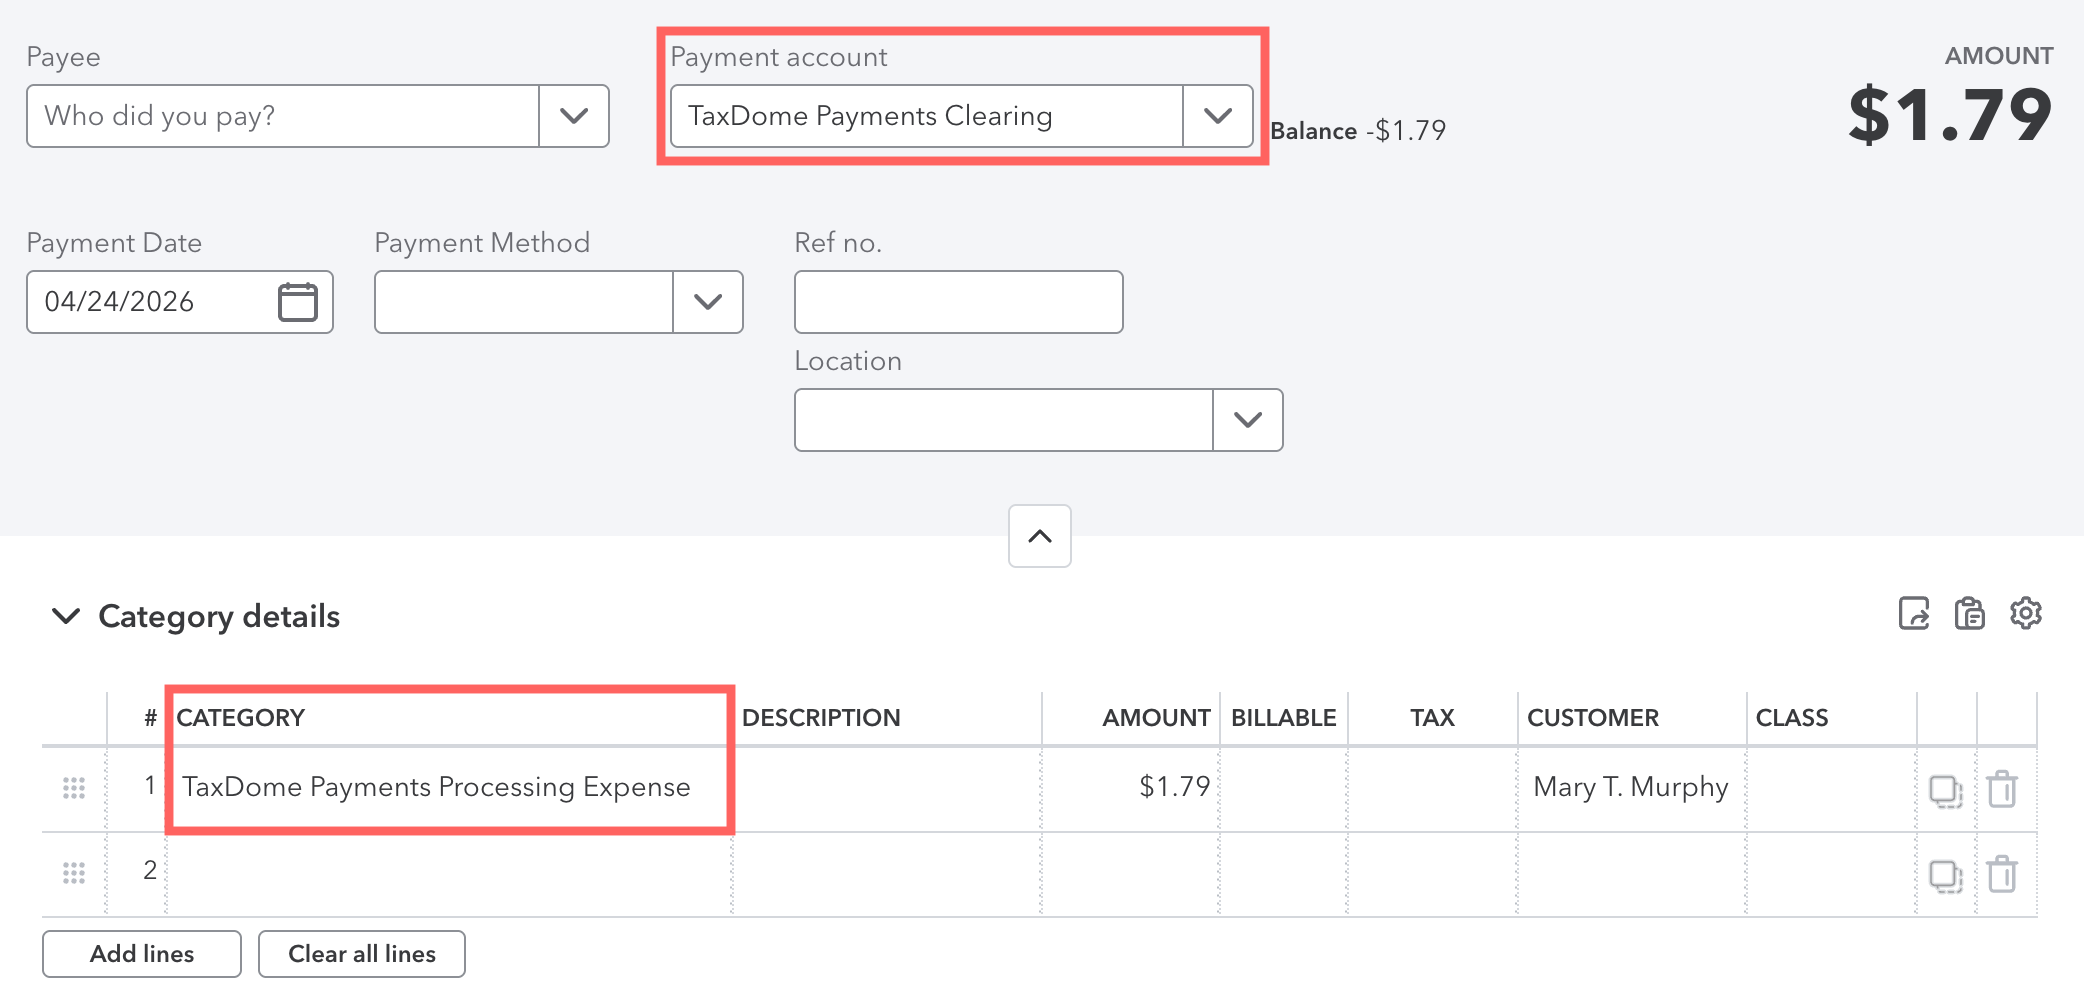Open the Location dropdown arrow
Viewport: 2084px width, 1004px height.
coord(1248,420)
